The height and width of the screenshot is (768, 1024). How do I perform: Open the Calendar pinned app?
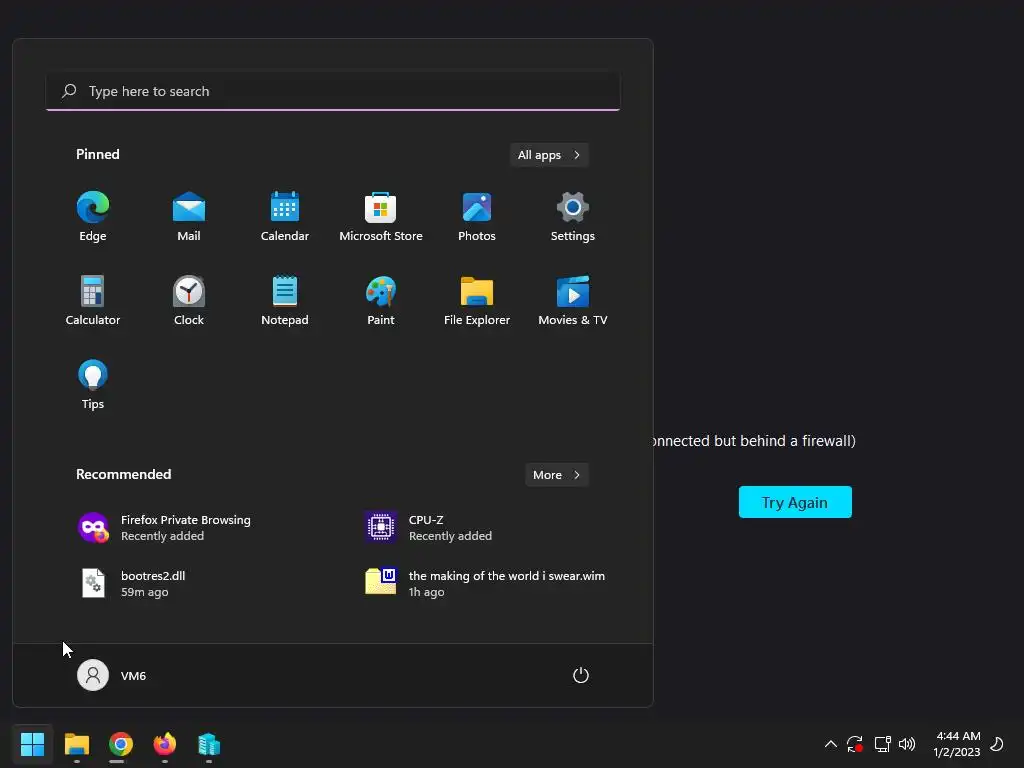click(x=285, y=217)
